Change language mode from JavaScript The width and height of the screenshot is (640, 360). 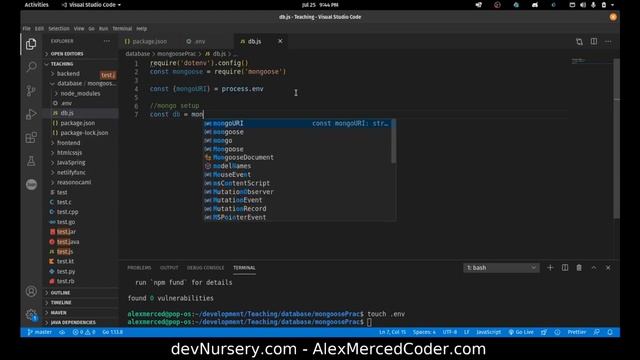(488, 332)
